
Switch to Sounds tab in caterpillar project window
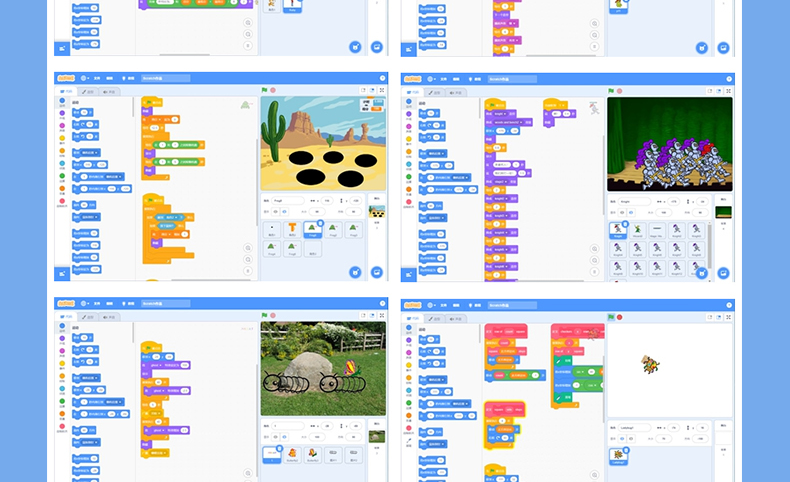coord(109,317)
